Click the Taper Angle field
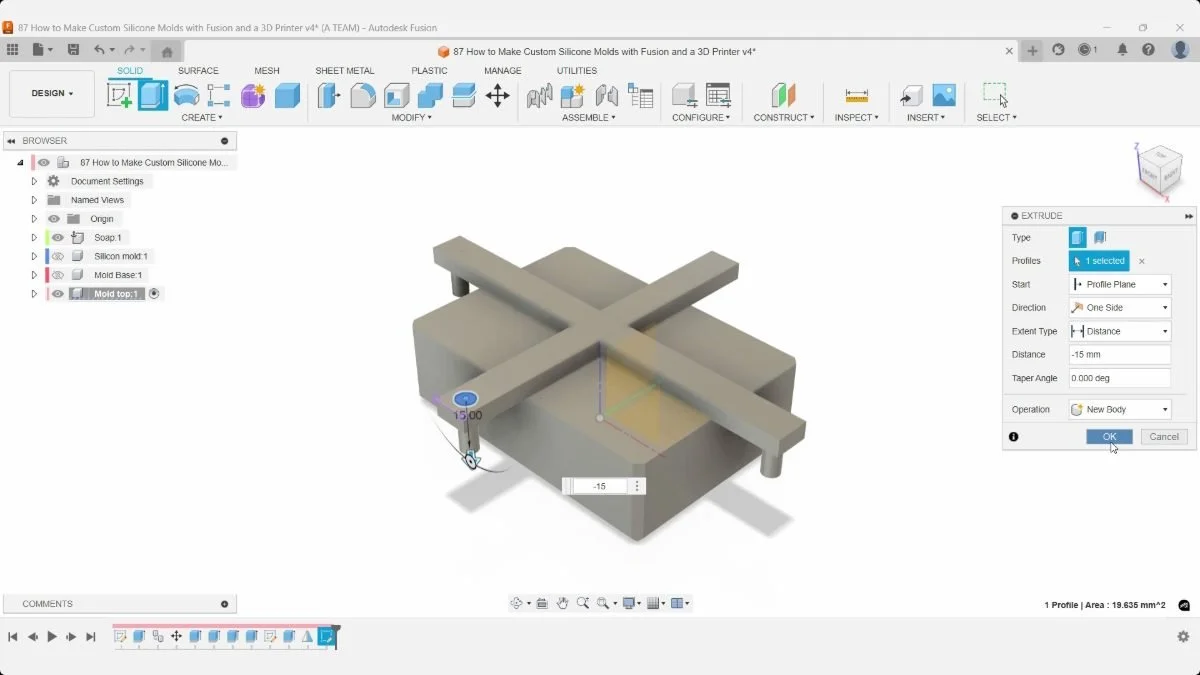This screenshot has width=1200, height=675. click(x=1119, y=378)
